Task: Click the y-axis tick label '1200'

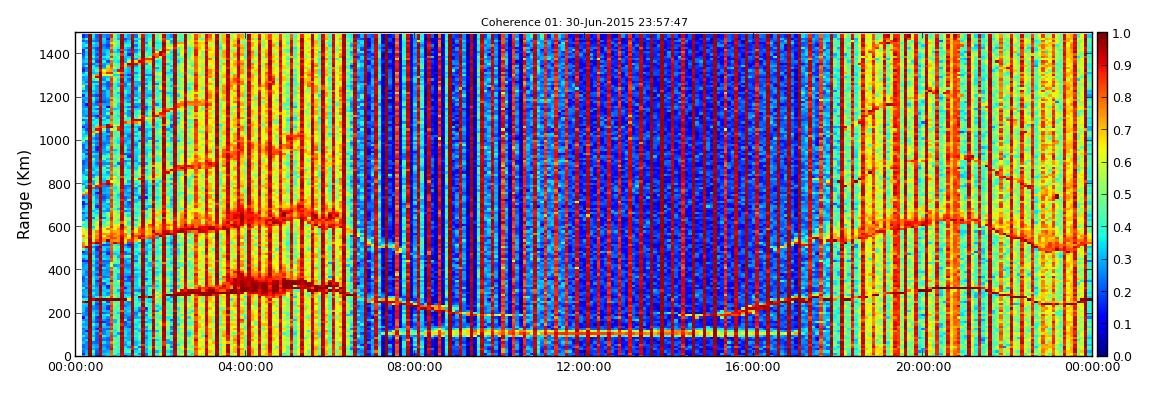Action: tap(56, 98)
